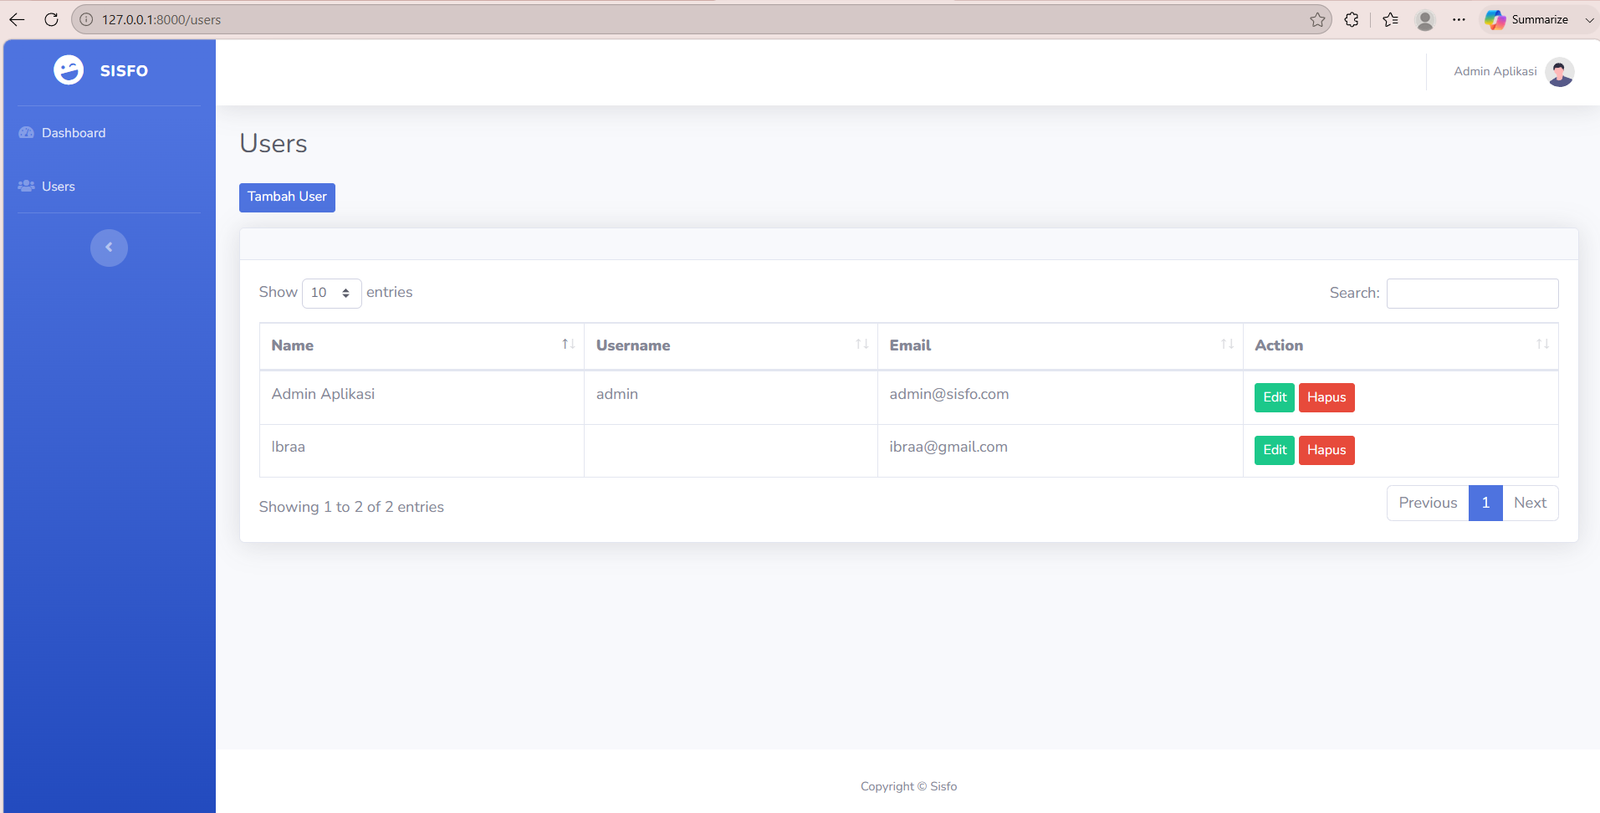Bookmark page with star icon
The image size is (1600, 813).
click(1317, 19)
